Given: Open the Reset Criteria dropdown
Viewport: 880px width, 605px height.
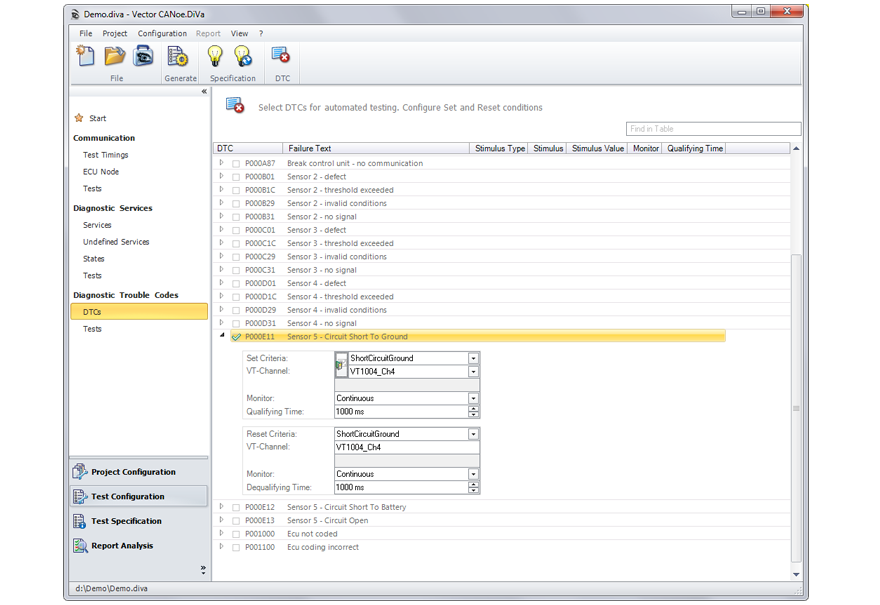Looking at the screenshot, I should [x=474, y=434].
